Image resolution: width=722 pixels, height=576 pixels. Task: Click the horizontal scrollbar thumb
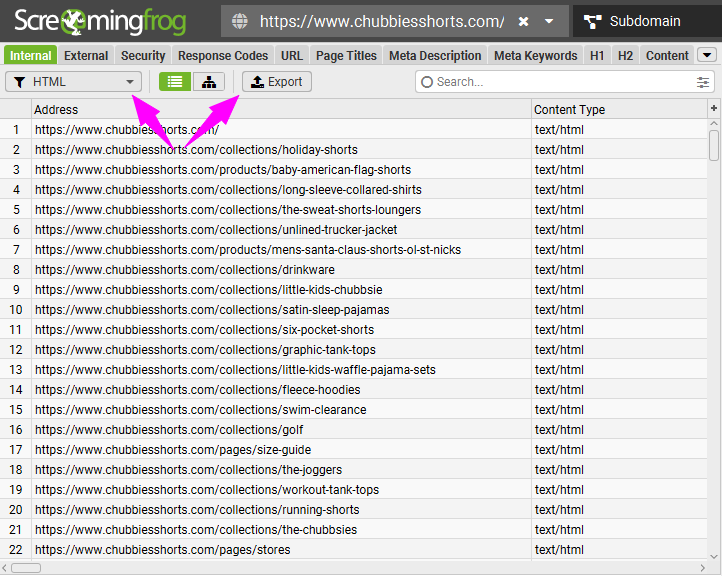(26, 568)
